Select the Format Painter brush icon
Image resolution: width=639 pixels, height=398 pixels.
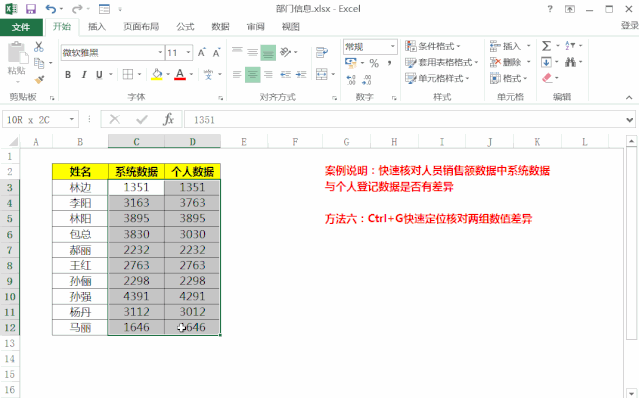pos(39,79)
